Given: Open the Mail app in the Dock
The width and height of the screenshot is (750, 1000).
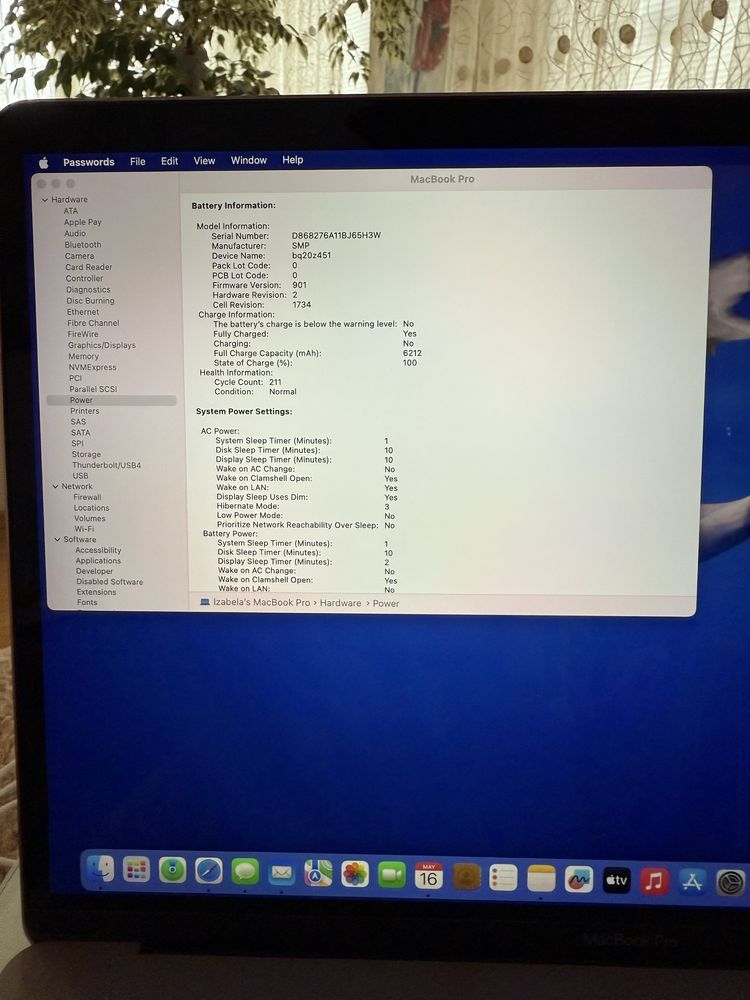Looking at the screenshot, I should coord(281,872).
